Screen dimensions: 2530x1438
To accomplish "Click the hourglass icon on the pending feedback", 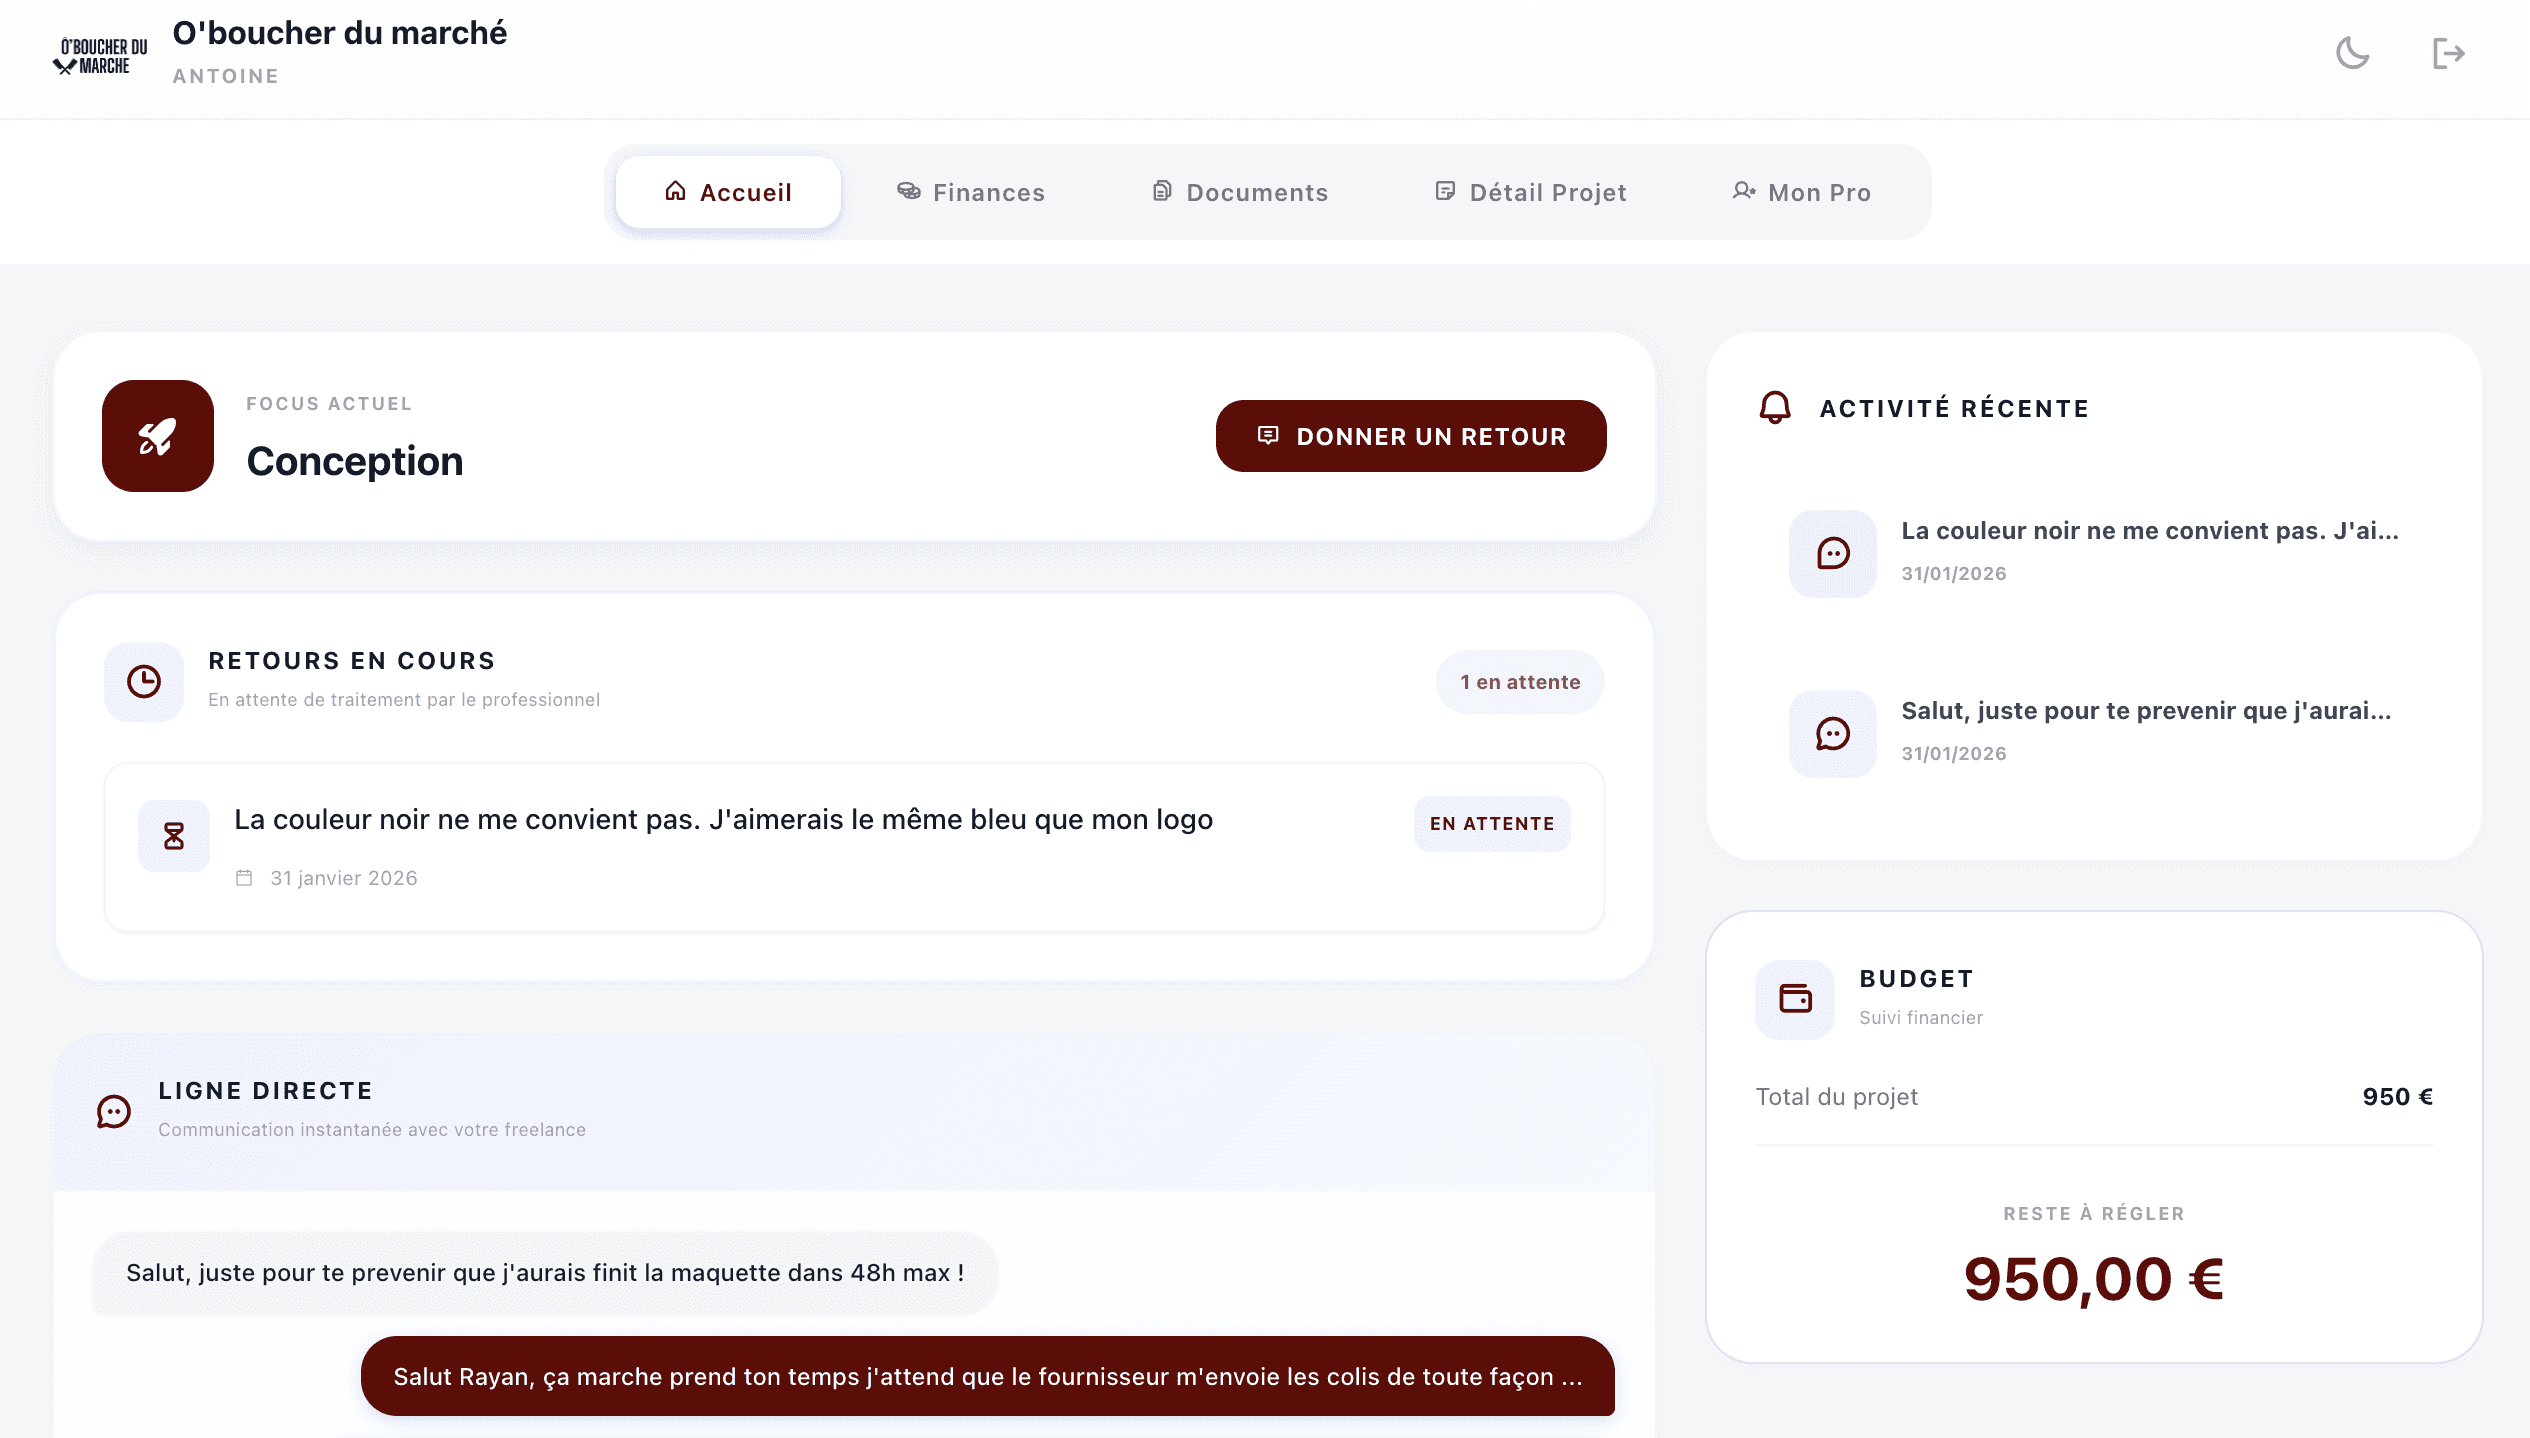I will (174, 836).
